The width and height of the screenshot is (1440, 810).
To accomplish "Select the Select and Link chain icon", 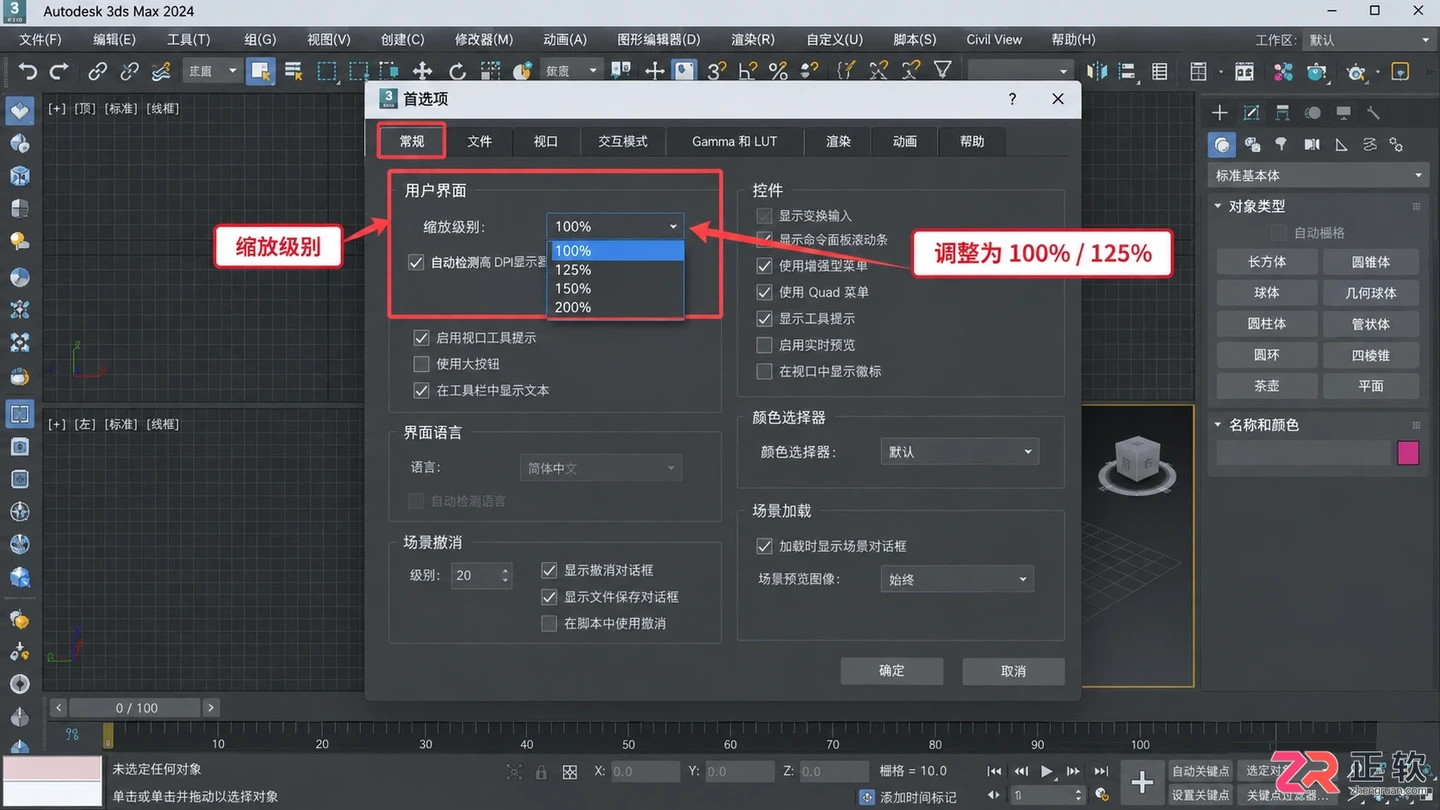I will pyautogui.click(x=98, y=71).
